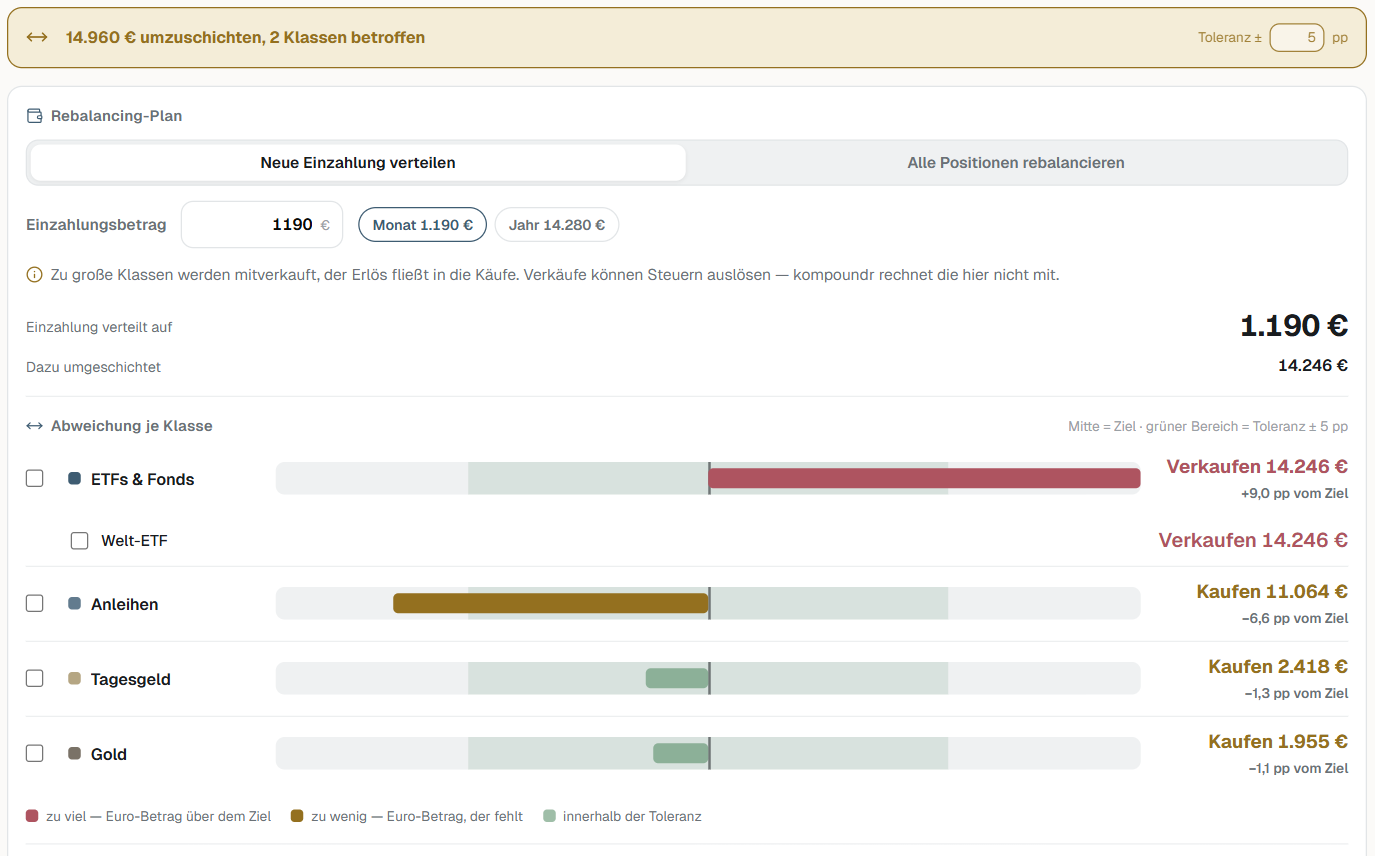Image resolution: width=1375 pixels, height=856 pixels.
Task: Check the Tagesgeld checkbox
Action: [35, 679]
